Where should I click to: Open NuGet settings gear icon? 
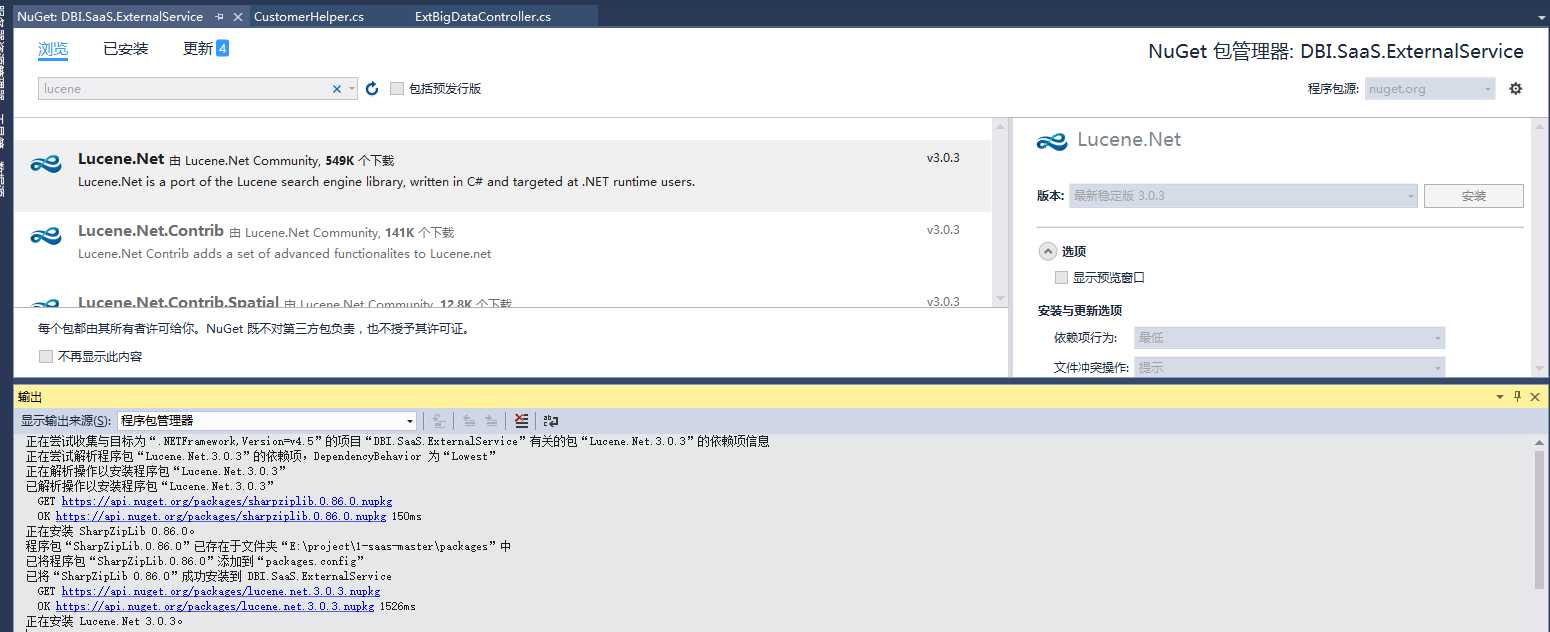point(1515,88)
